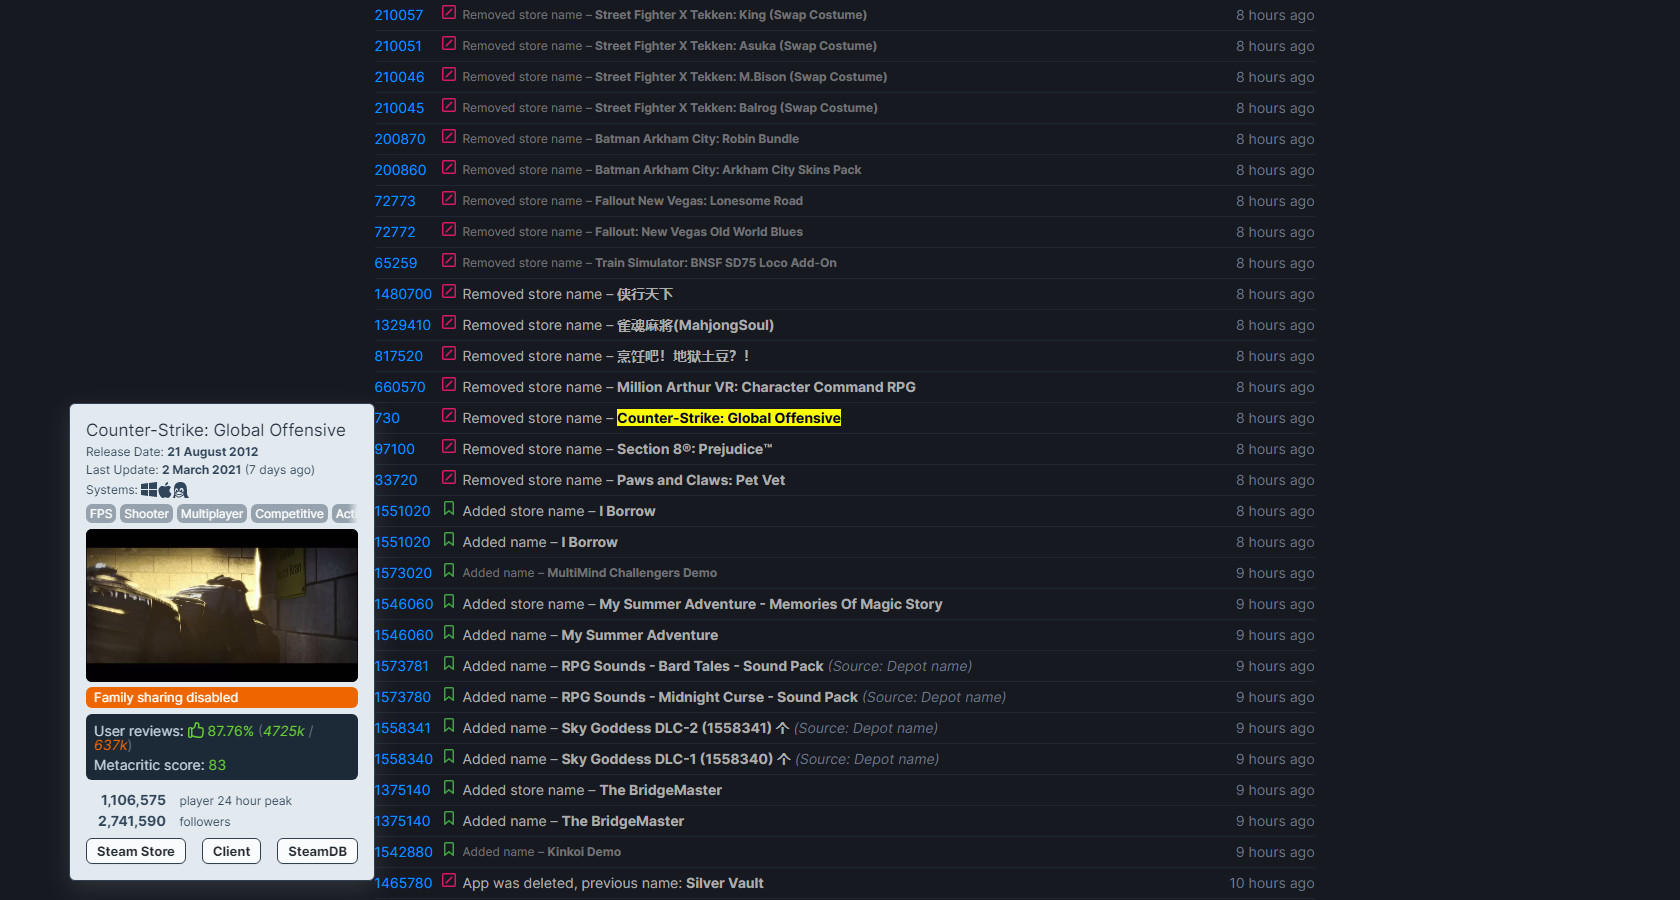Image resolution: width=1680 pixels, height=900 pixels.
Task: Open app ID 1542880 link
Action: (x=404, y=852)
